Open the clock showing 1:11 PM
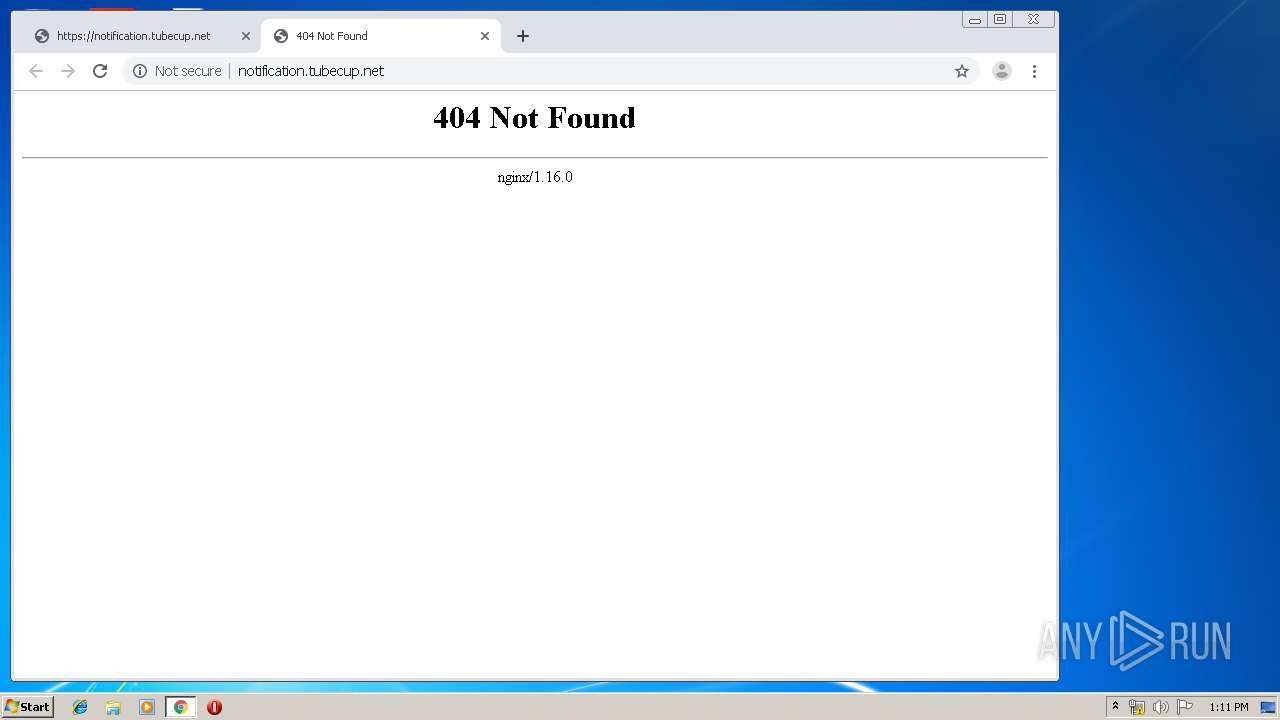Image resolution: width=1280 pixels, height=720 pixels. click(1228, 707)
